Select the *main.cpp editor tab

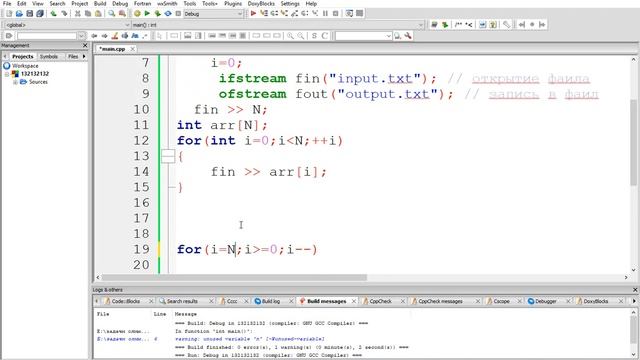pyautogui.click(x=113, y=49)
